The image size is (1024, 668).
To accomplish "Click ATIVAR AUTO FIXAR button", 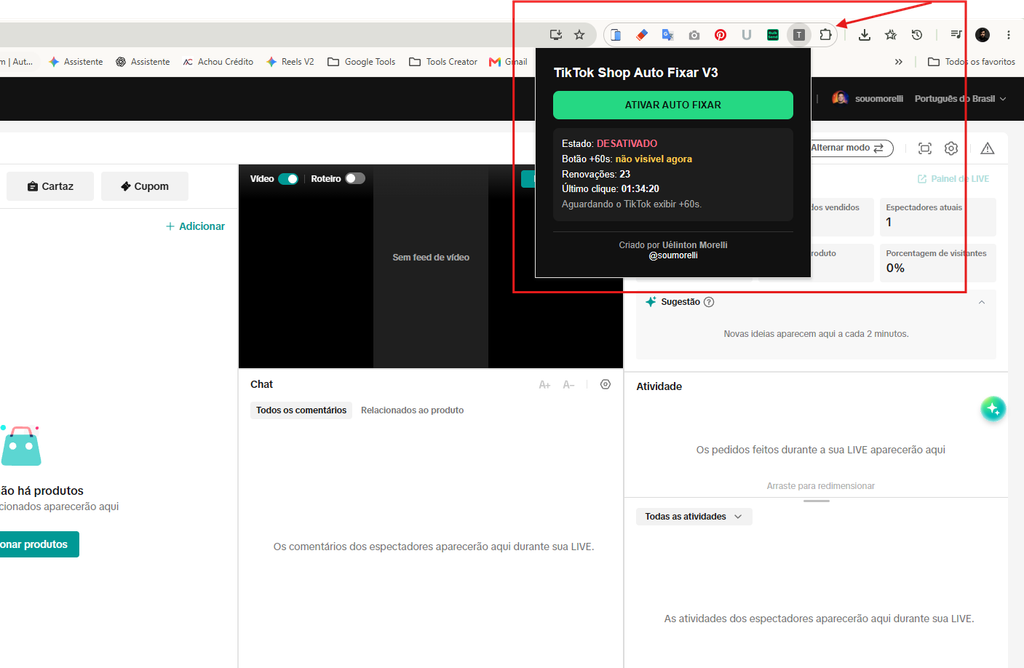I will click(x=673, y=105).
